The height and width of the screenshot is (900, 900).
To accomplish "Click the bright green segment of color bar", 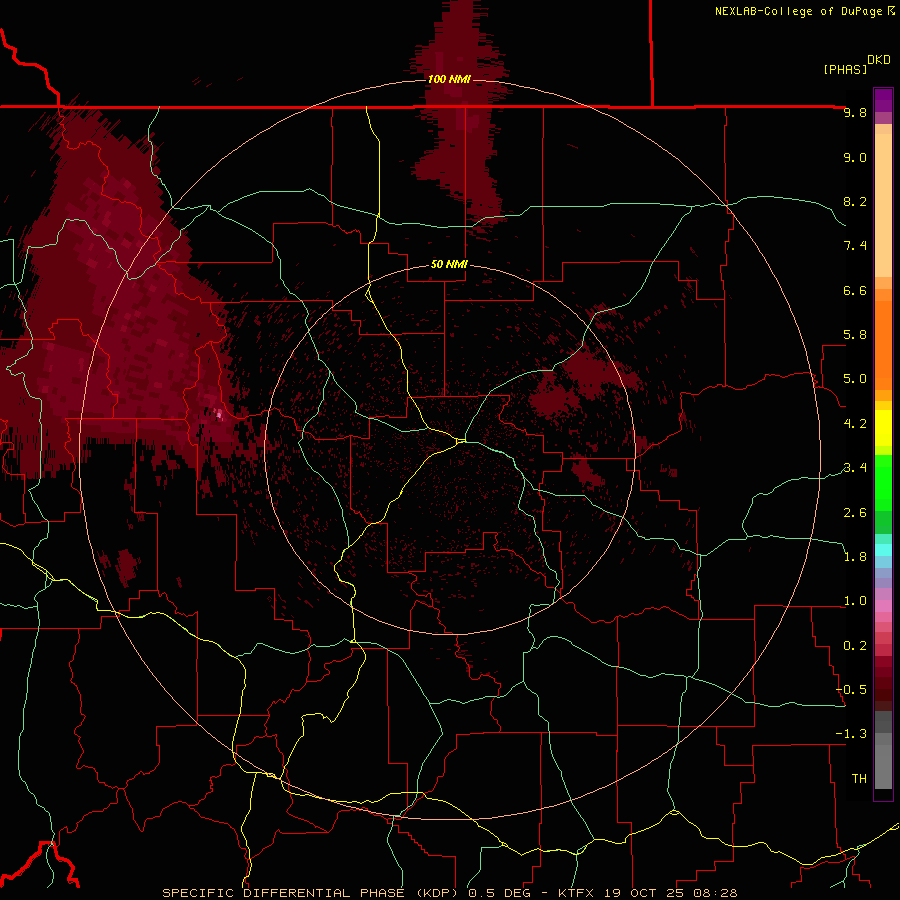I will (x=883, y=481).
